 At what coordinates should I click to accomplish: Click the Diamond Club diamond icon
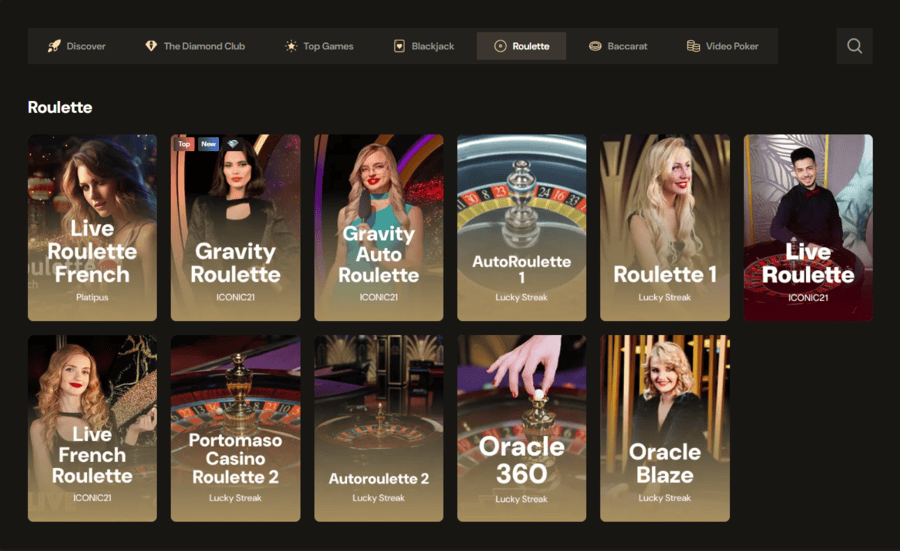click(151, 46)
